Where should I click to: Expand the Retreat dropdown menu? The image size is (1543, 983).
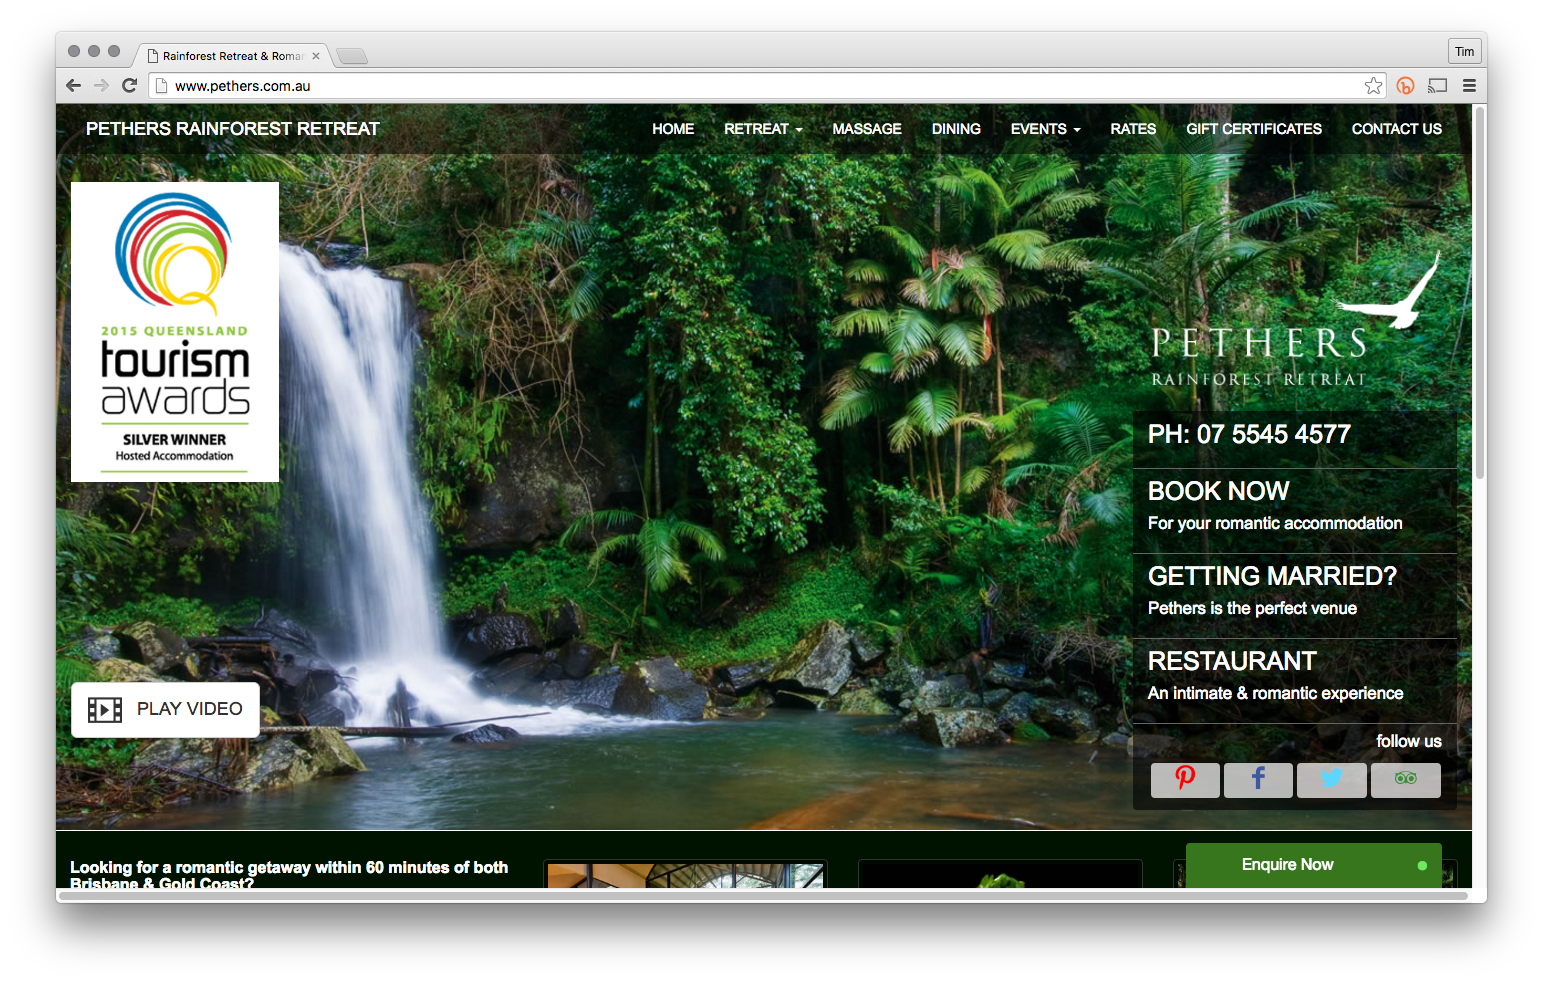(x=763, y=129)
